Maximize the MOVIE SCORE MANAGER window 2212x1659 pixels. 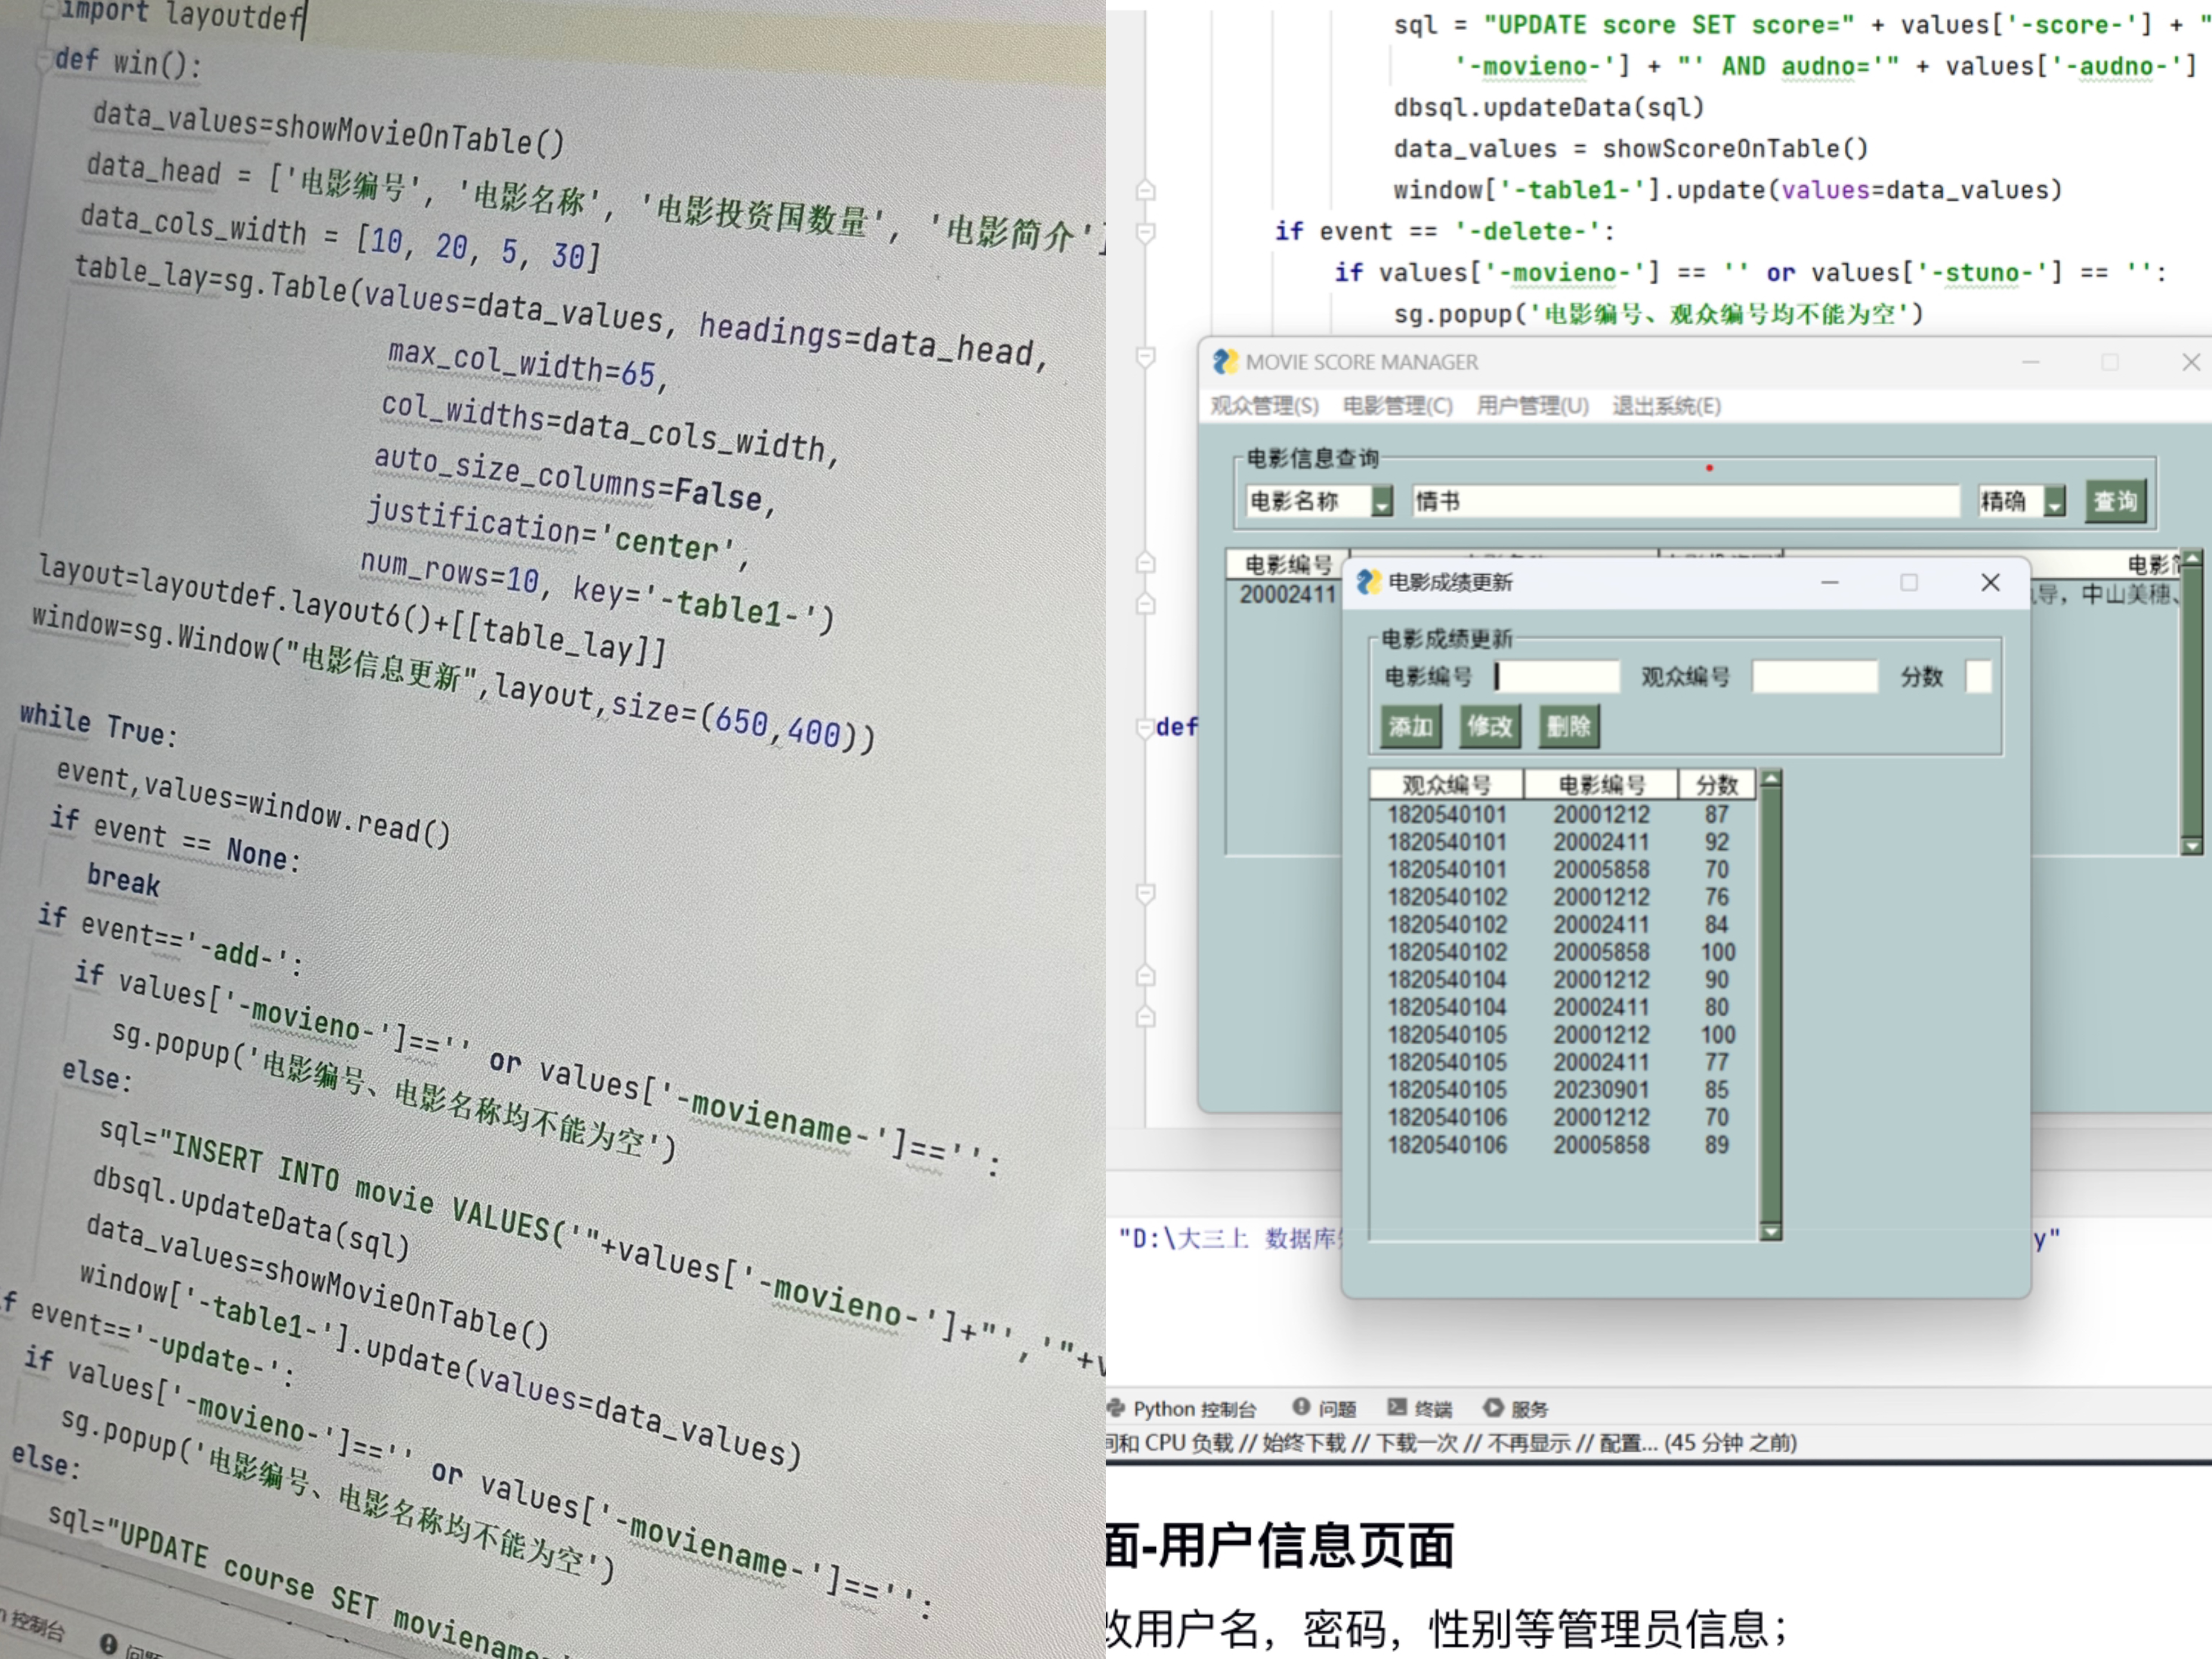2110,362
